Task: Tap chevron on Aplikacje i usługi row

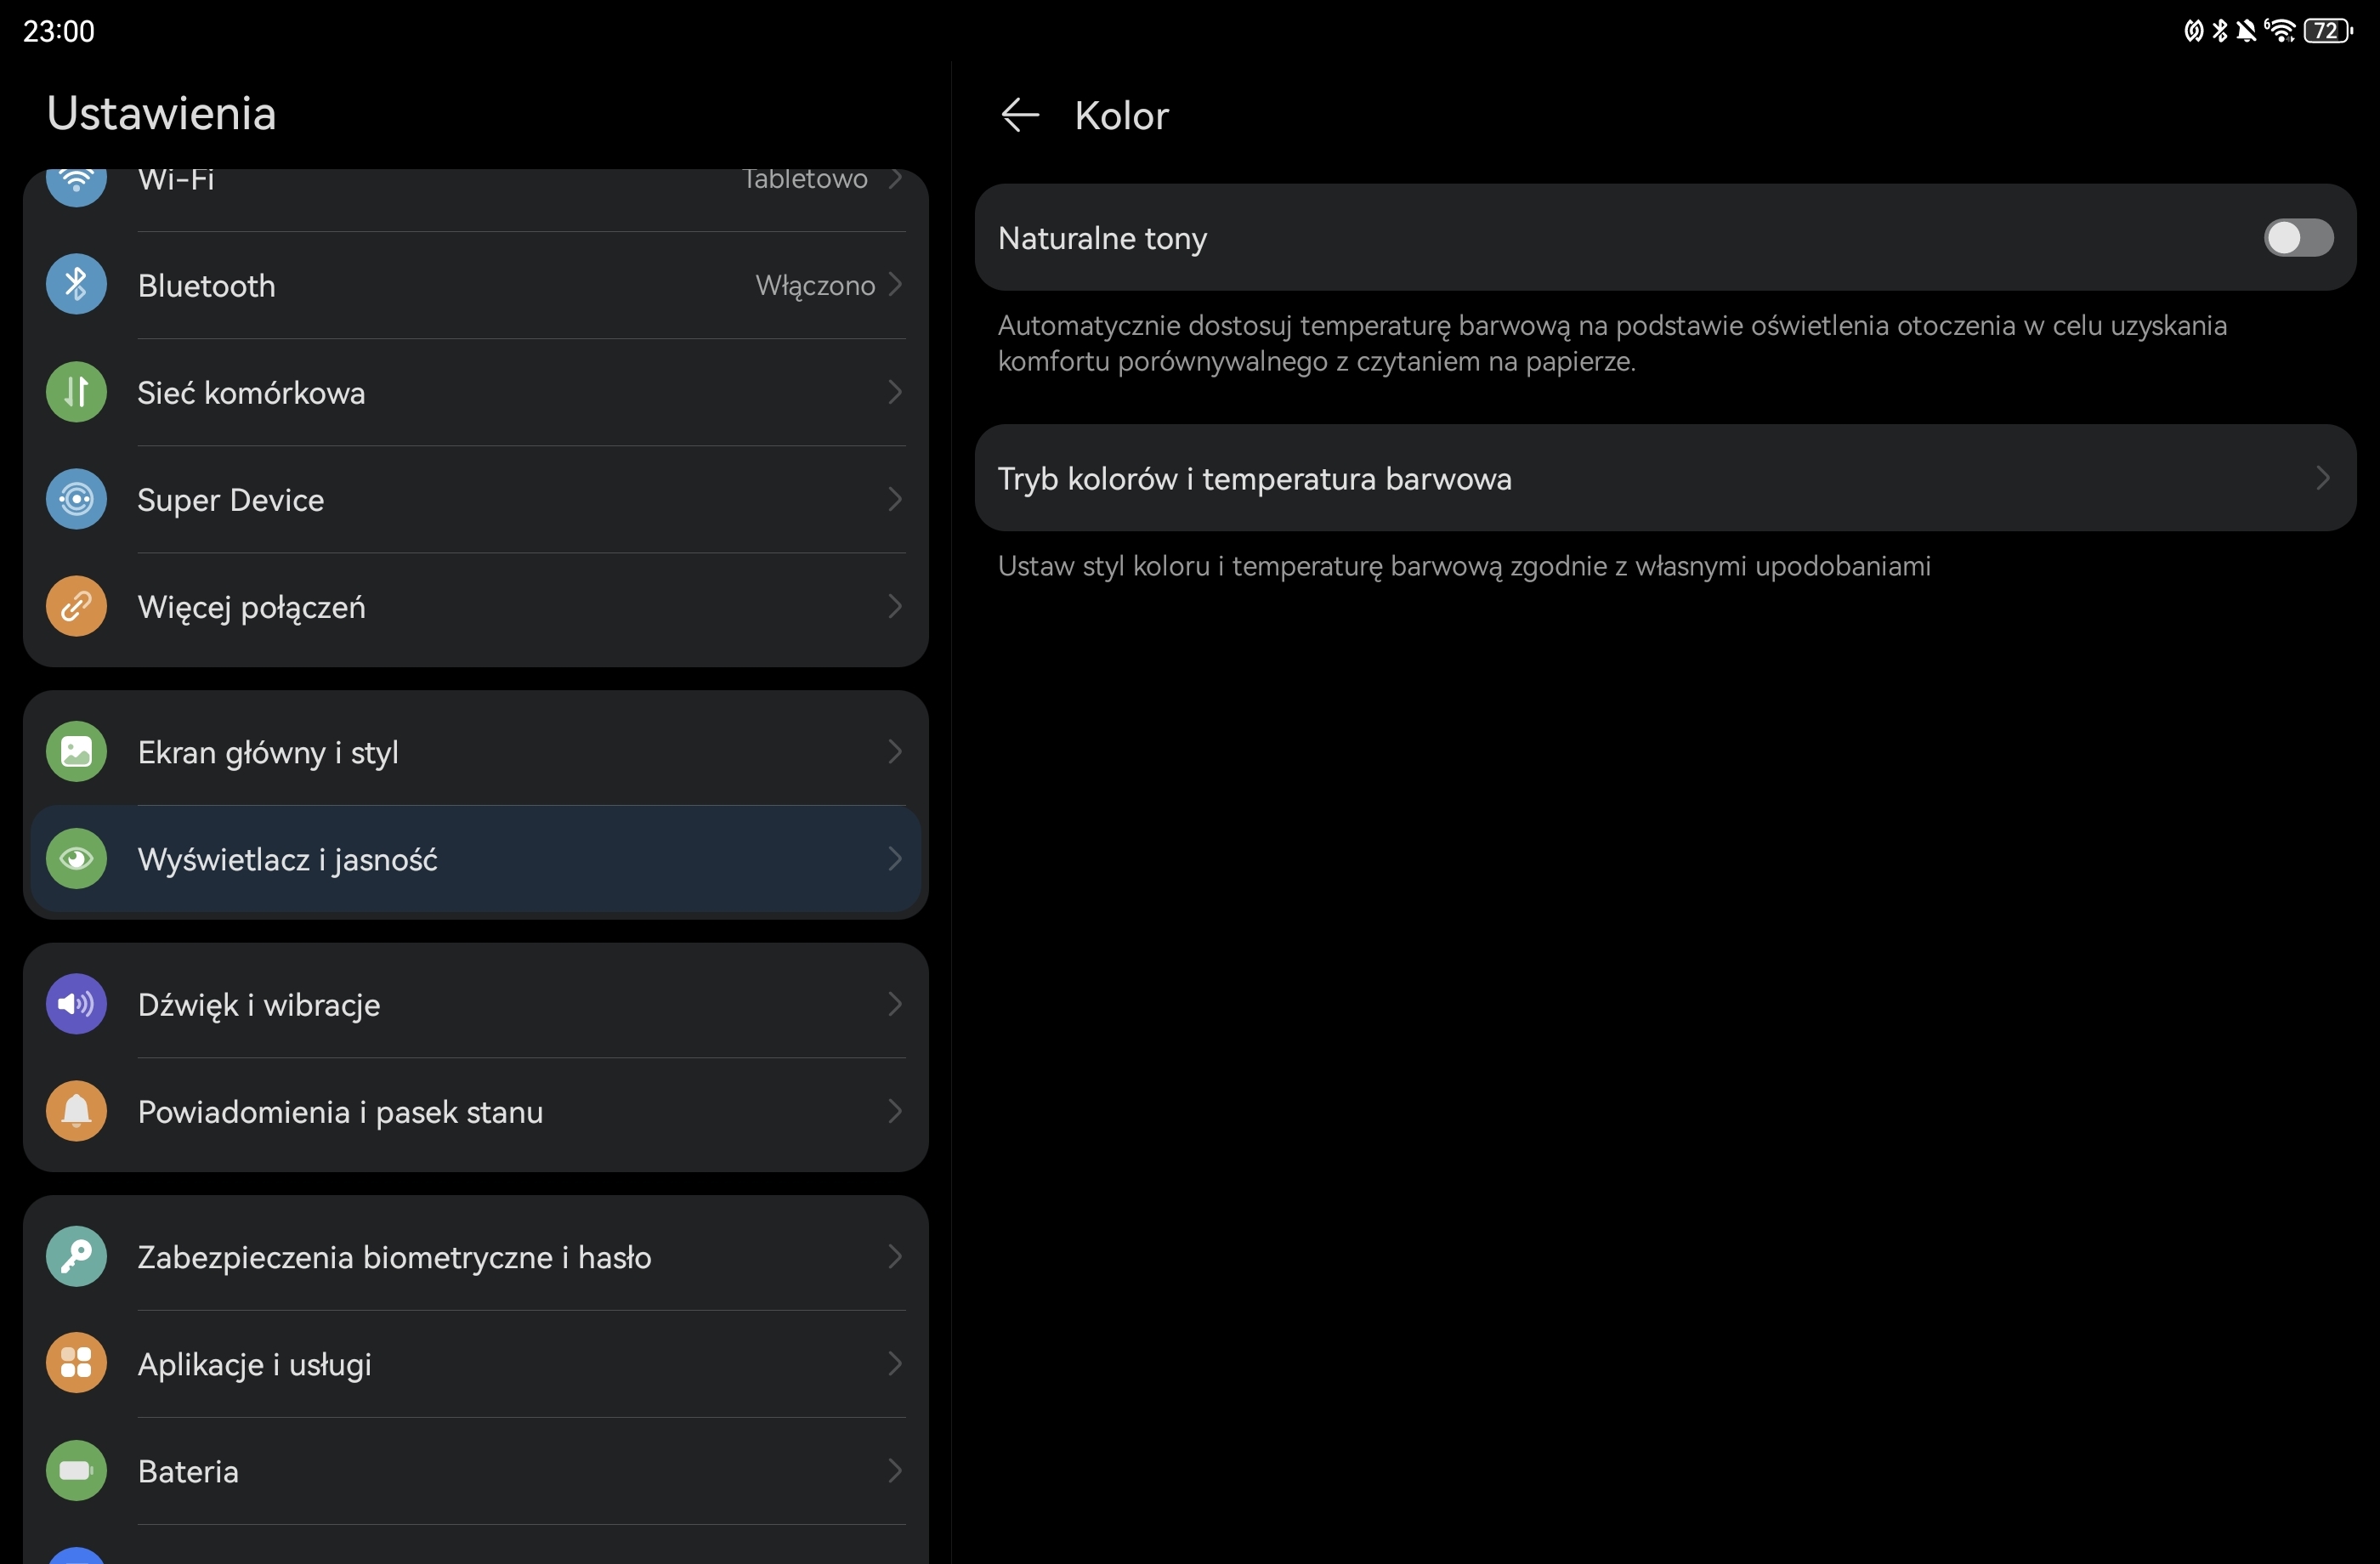Action: [x=896, y=1363]
